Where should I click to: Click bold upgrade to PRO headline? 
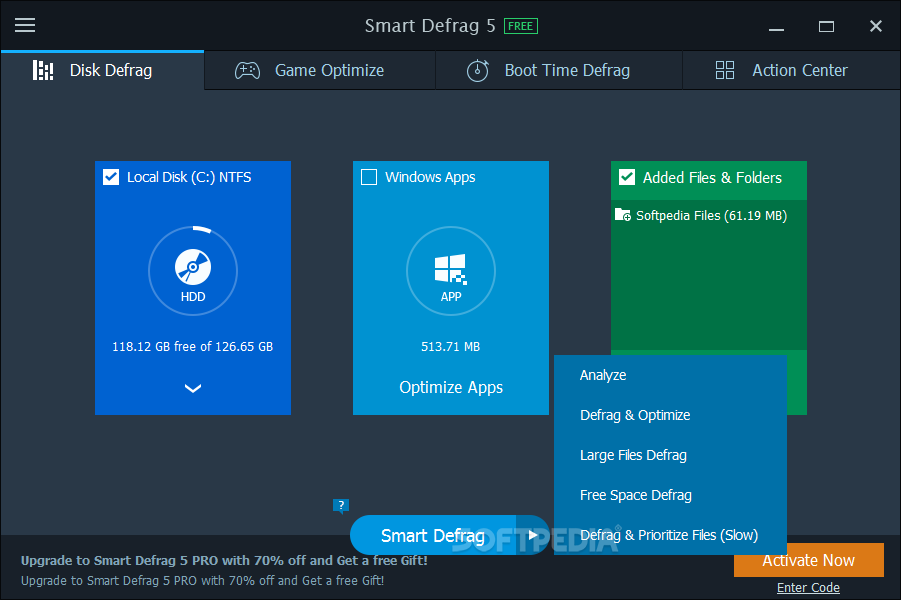[x=224, y=560]
